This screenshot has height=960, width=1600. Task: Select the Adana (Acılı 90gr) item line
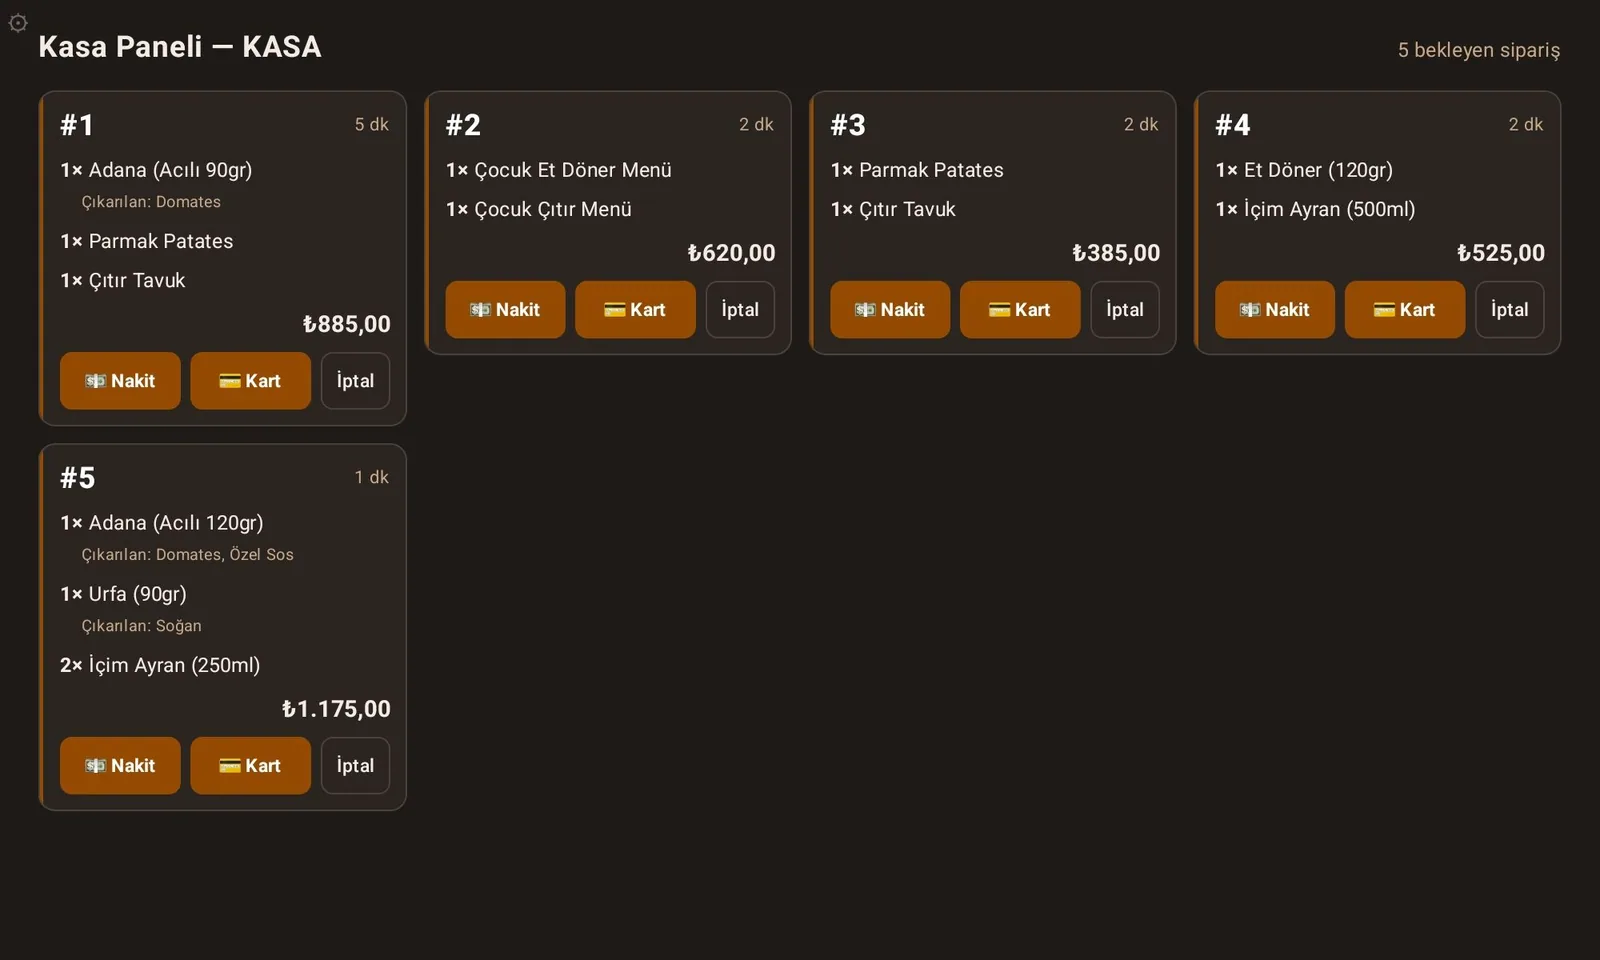pyautogui.click(x=156, y=170)
